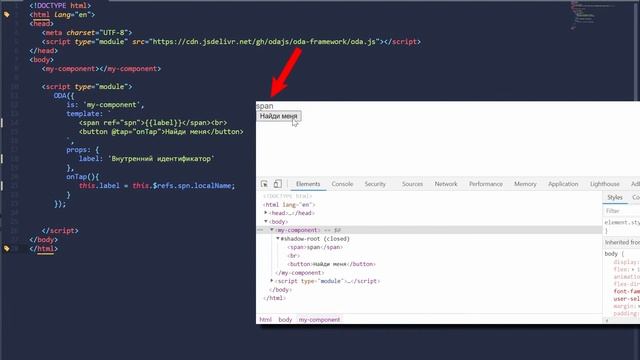640x360 pixels.
Task: Click the oda.js script URL in editor
Action: click(x=264, y=42)
